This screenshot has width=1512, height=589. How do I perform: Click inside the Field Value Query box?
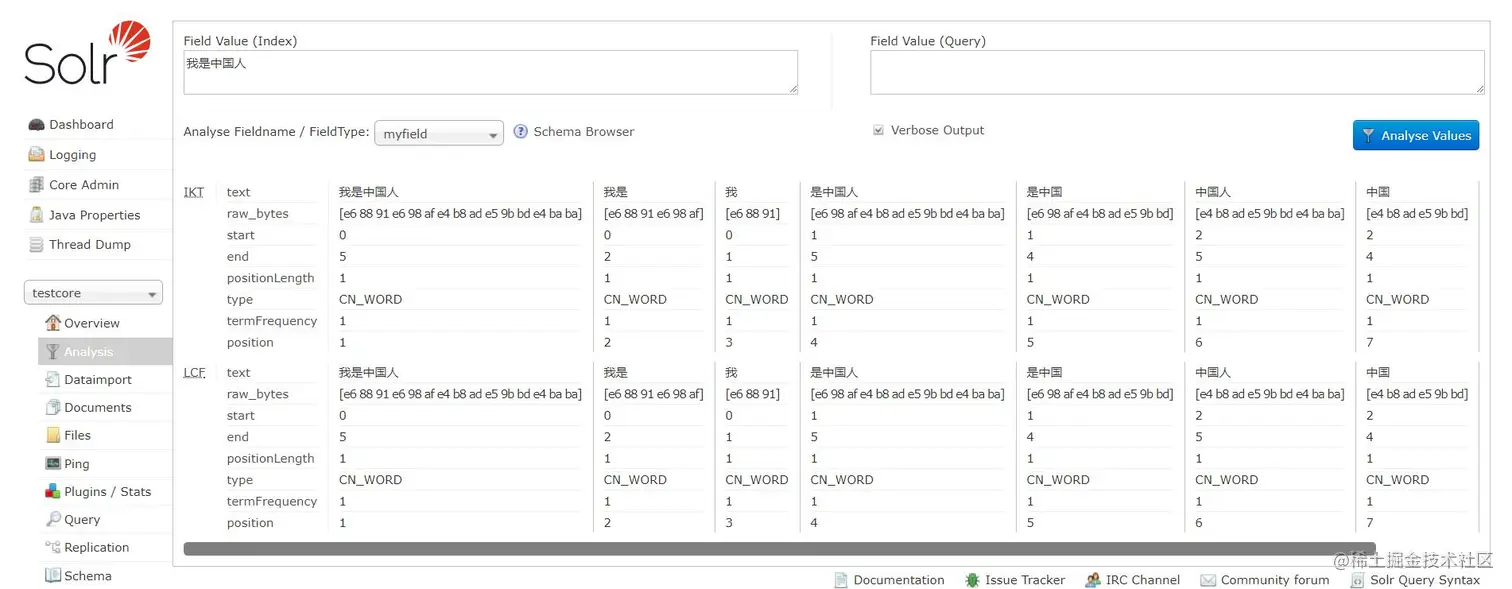click(1177, 71)
